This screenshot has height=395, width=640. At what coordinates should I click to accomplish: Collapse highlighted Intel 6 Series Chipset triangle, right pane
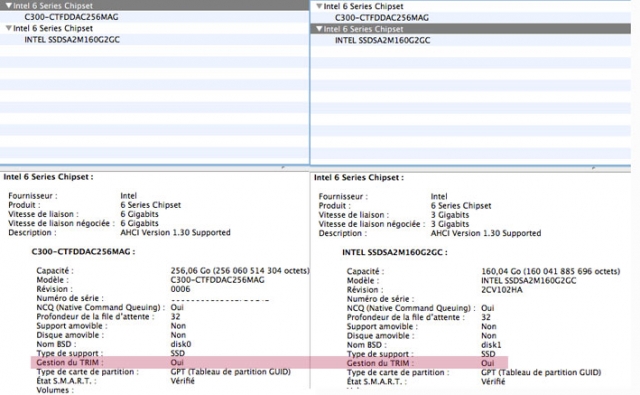click(x=319, y=29)
